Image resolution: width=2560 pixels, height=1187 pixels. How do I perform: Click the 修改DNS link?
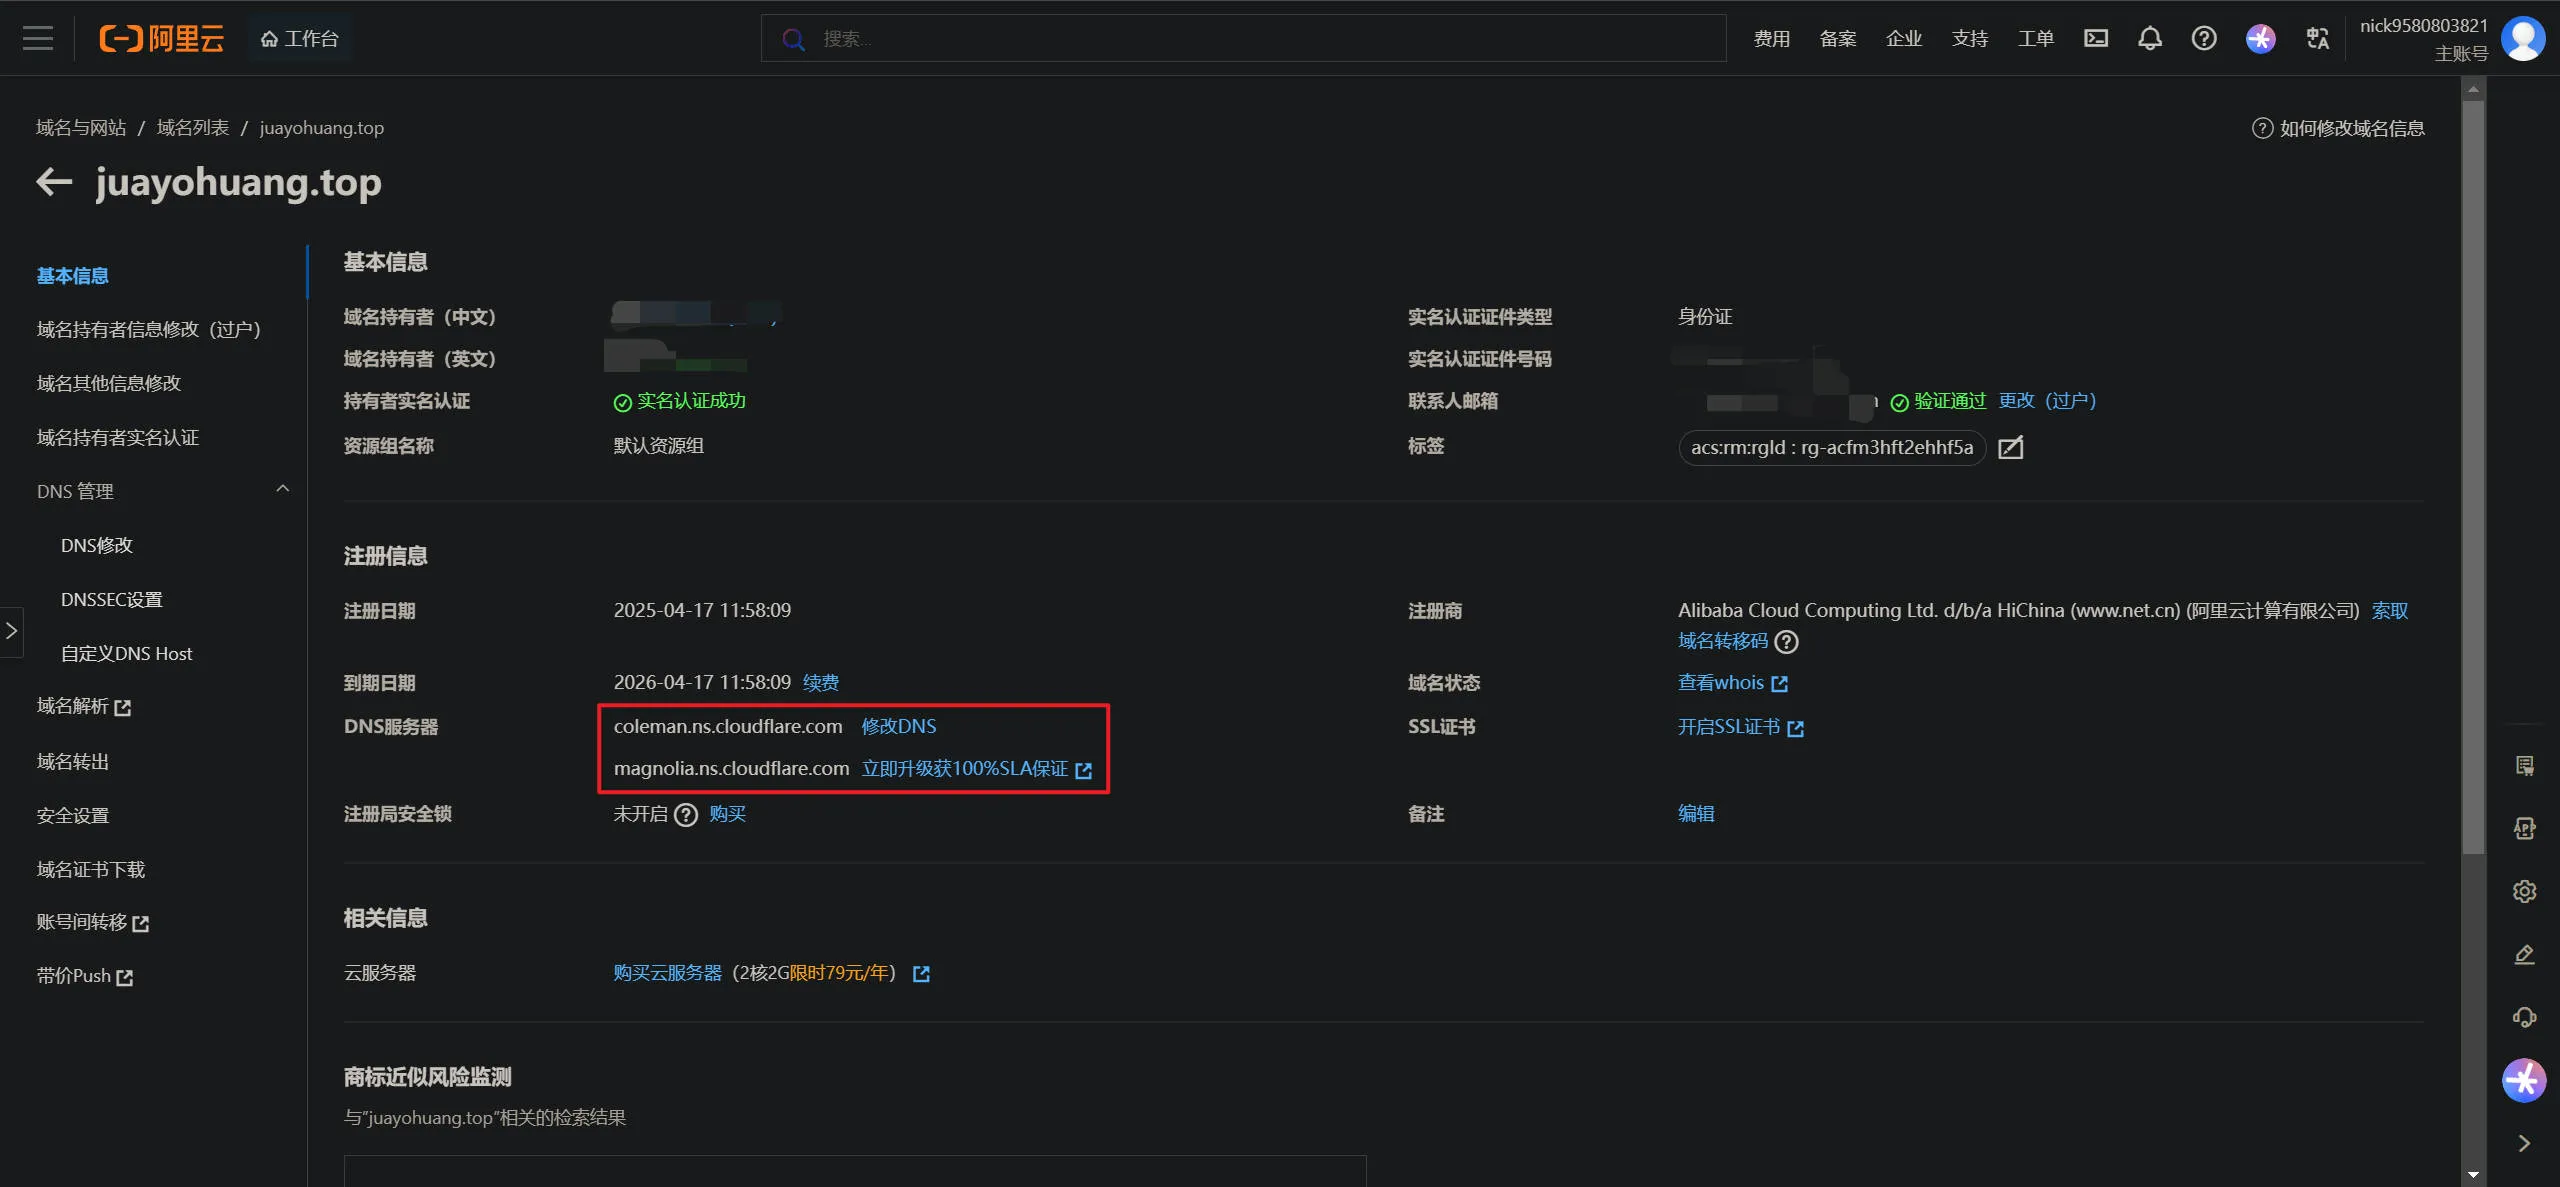click(898, 726)
